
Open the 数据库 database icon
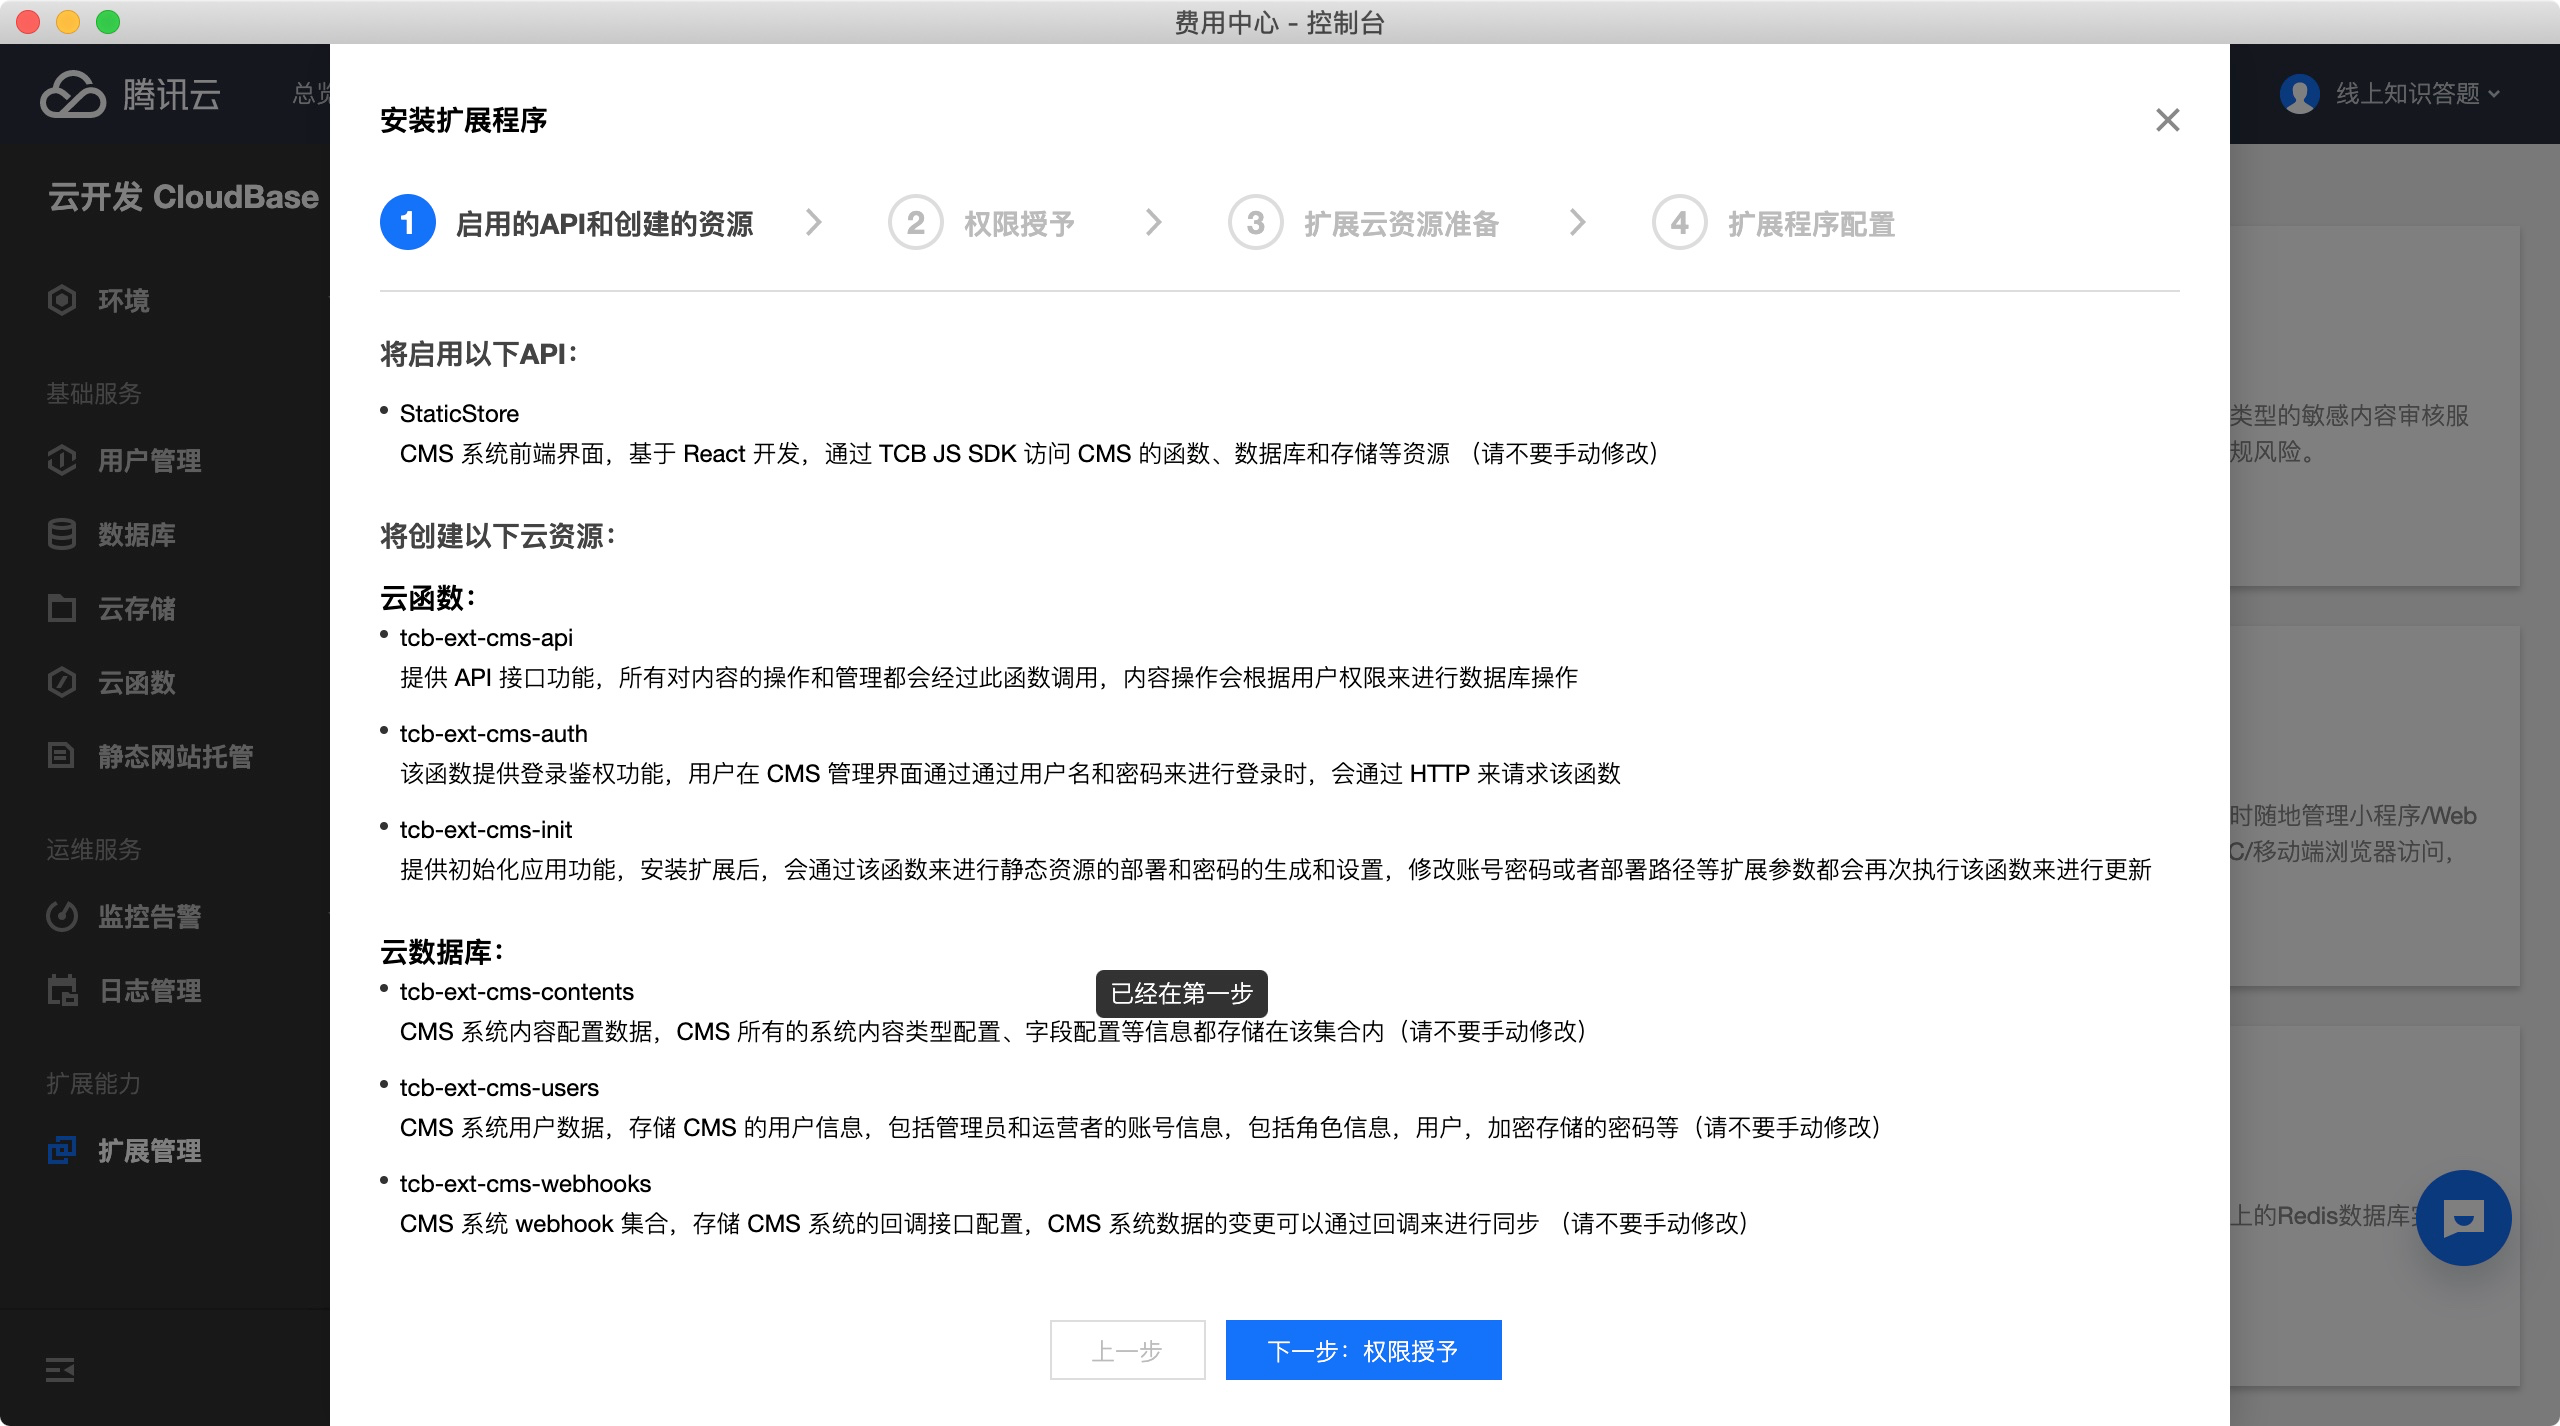click(x=62, y=534)
